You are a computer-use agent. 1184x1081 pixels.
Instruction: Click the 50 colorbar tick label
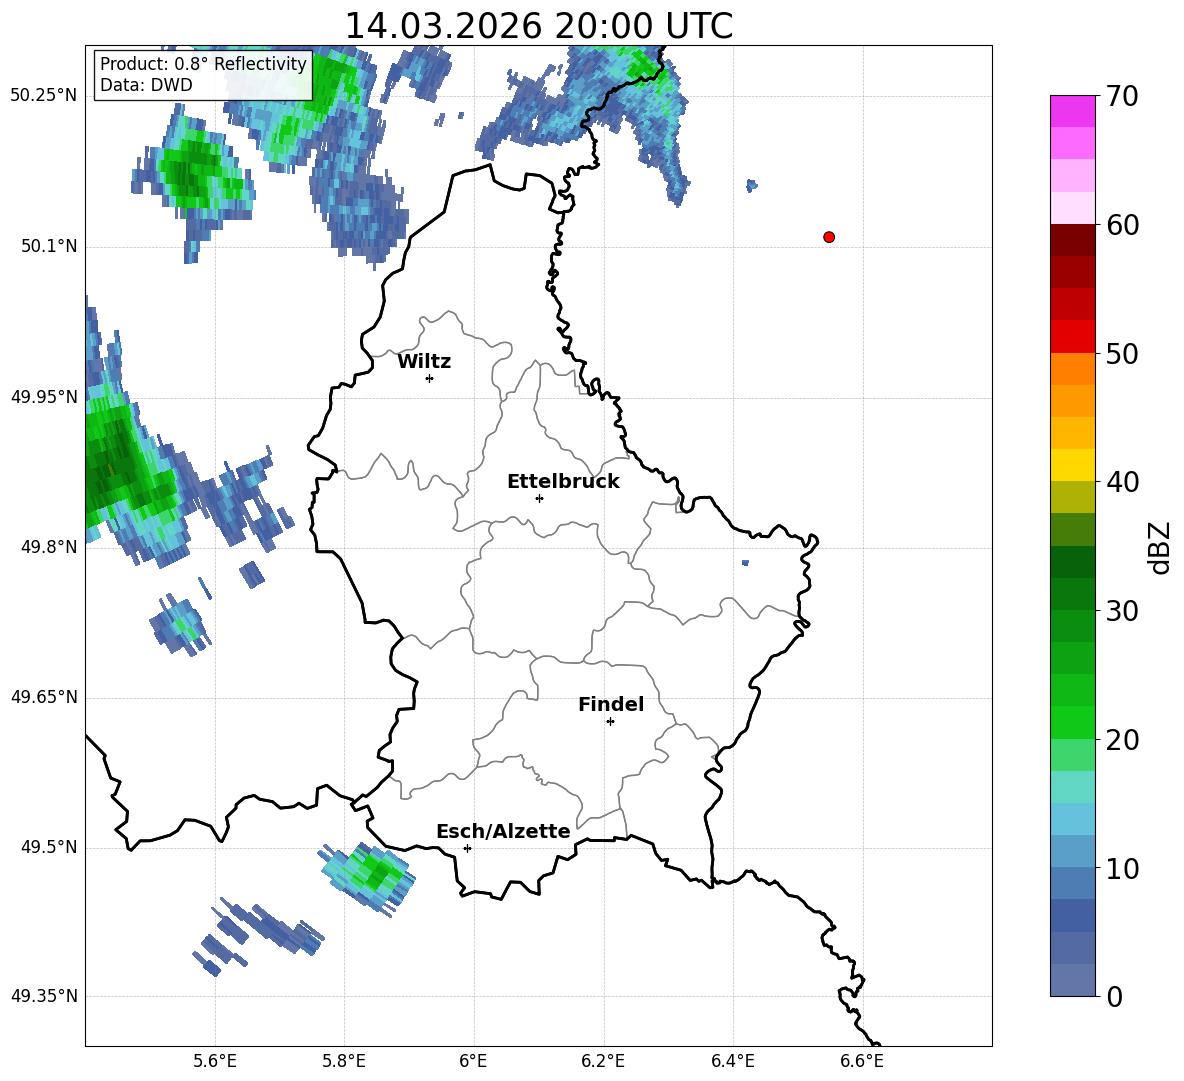coord(1121,354)
